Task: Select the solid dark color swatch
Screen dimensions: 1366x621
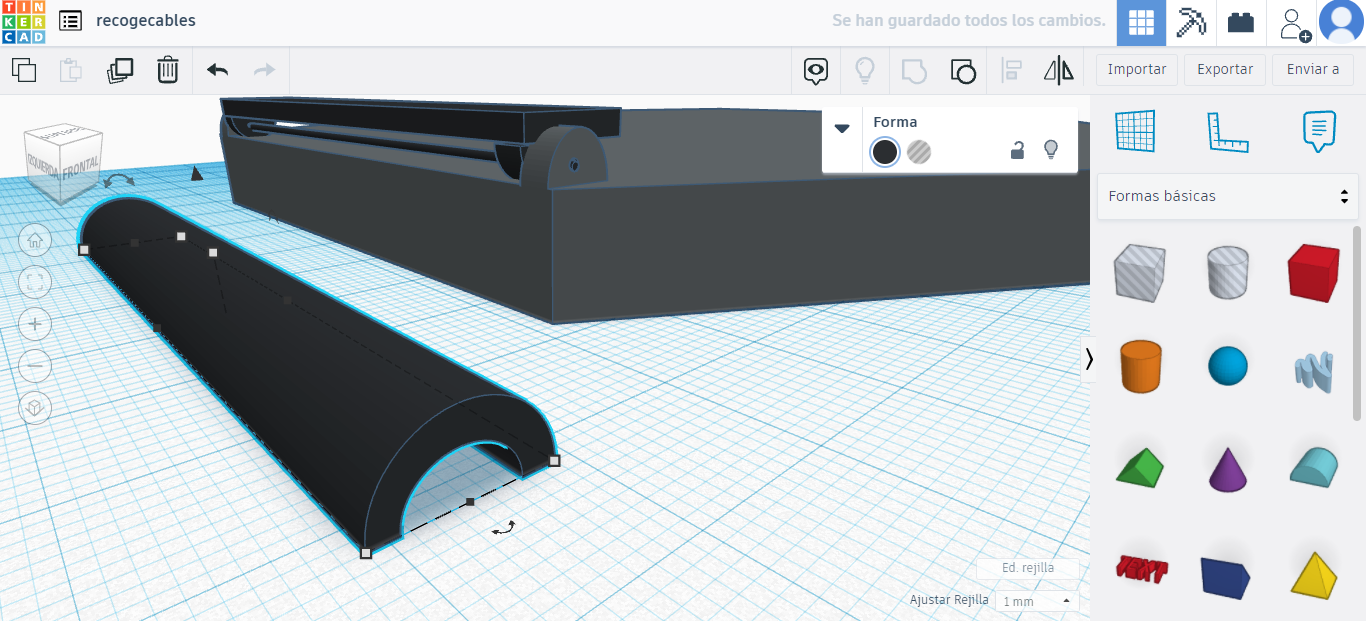Action: coord(885,151)
